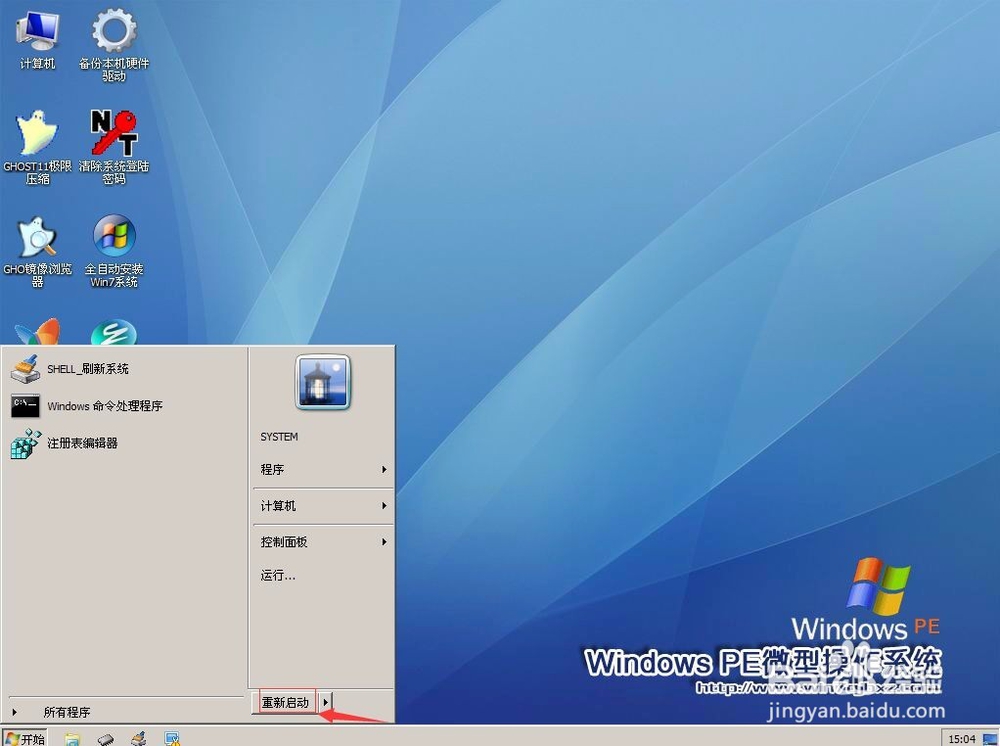Click the show desktop icon in tray
This screenshot has width=1000, height=746.
990,740
